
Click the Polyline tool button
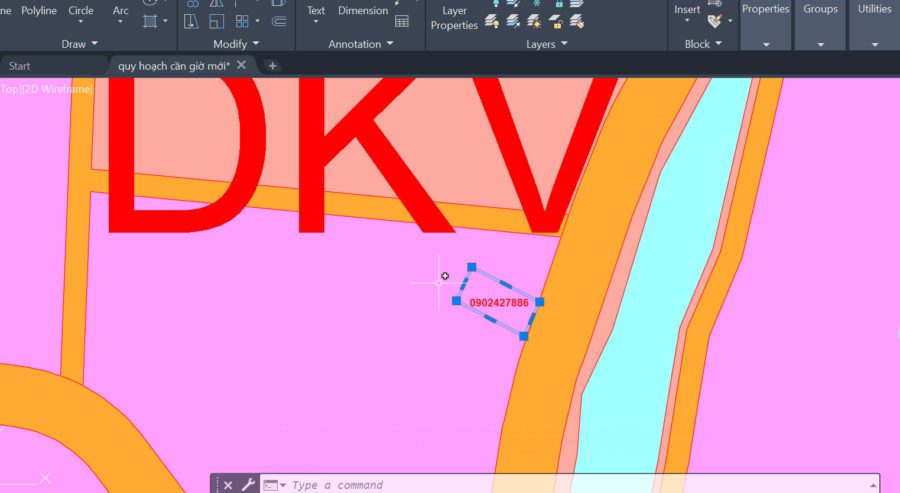(x=39, y=10)
